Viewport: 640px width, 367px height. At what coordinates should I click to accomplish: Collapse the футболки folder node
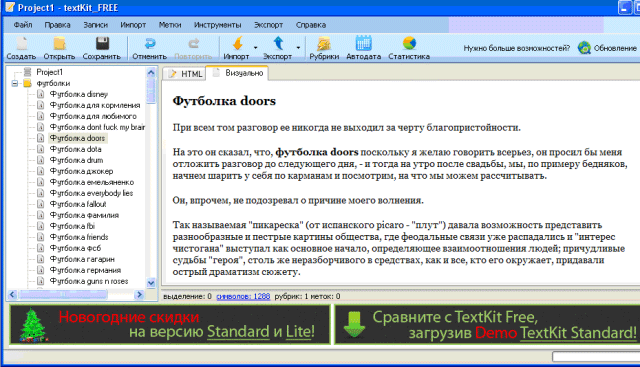tap(15, 83)
